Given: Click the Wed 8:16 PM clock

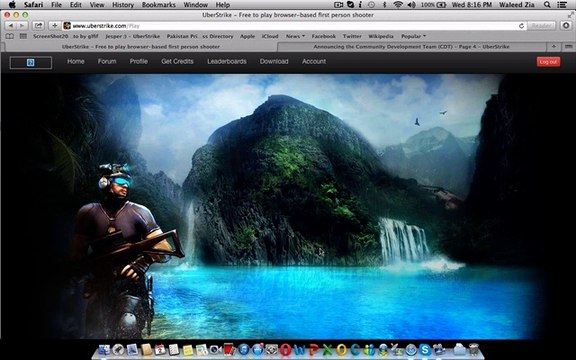Looking at the screenshot, I should click(x=472, y=5).
